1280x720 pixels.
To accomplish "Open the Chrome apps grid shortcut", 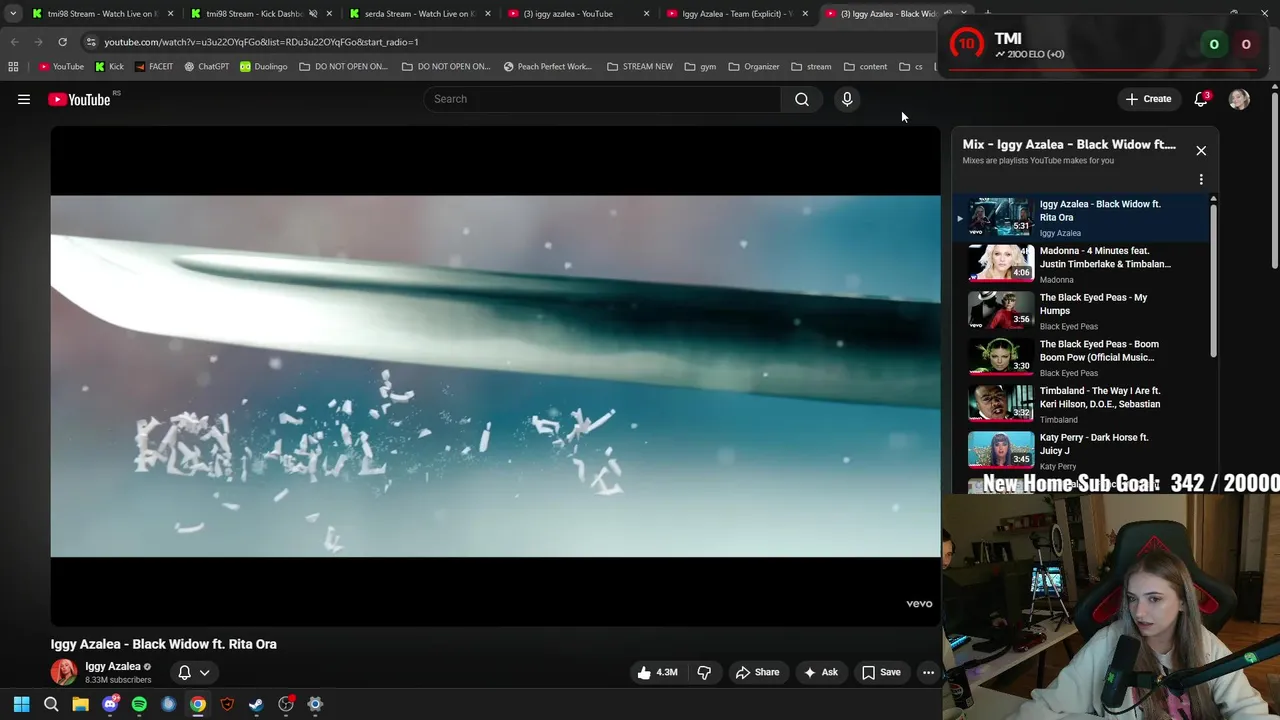I will [13, 67].
